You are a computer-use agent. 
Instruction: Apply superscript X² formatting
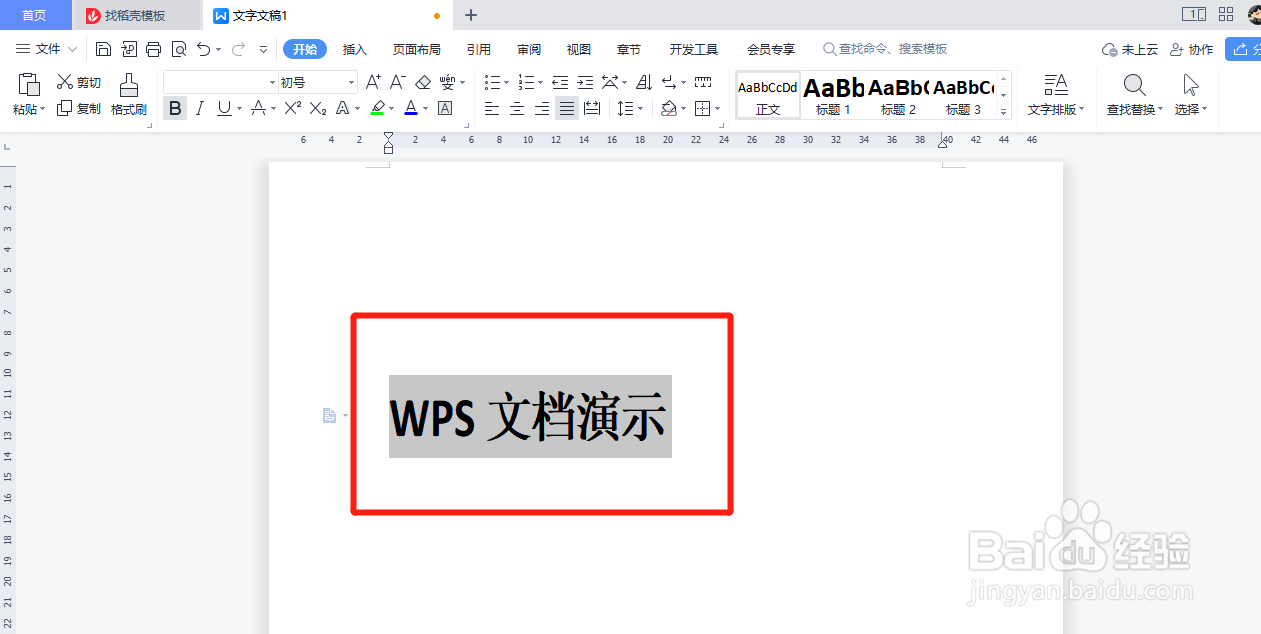pos(292,108)
